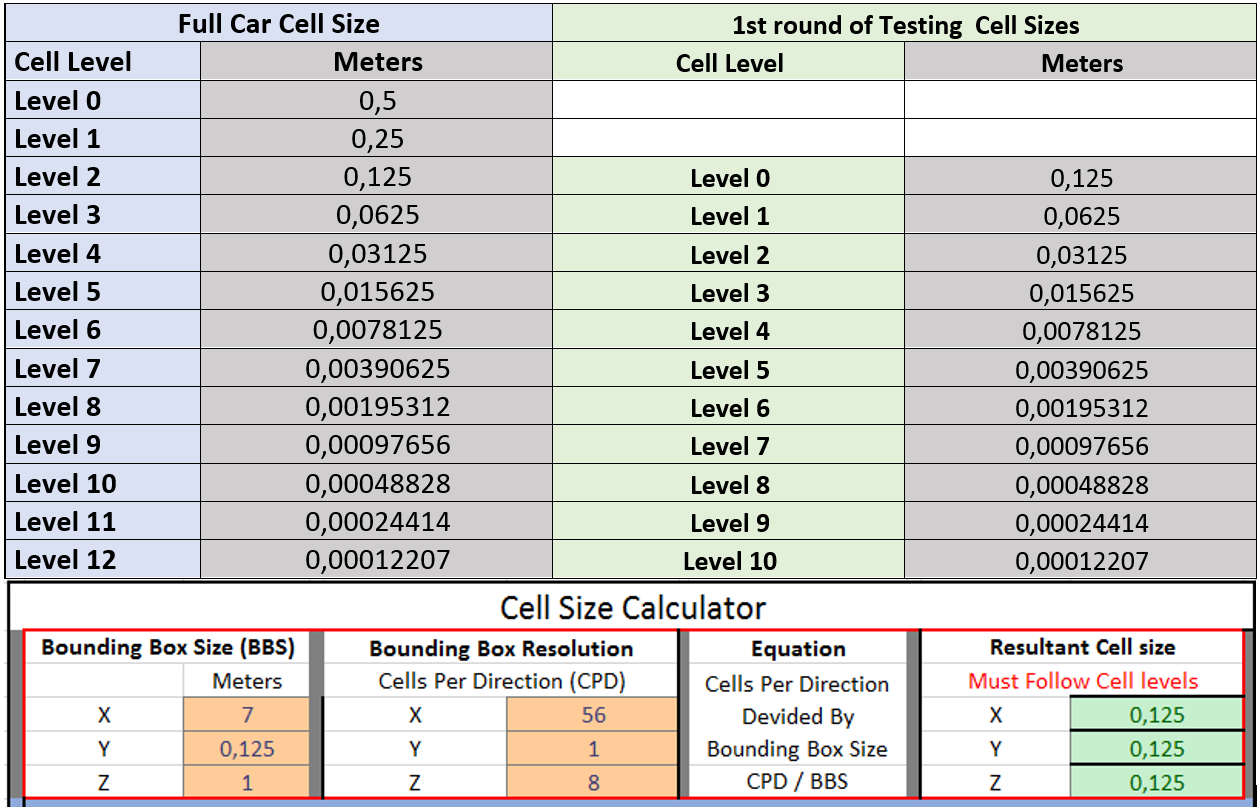Viewport: 1257px width, 807px height.
Task: Click "Level 10" in the 1st round testing table
Action: (729, 562)
